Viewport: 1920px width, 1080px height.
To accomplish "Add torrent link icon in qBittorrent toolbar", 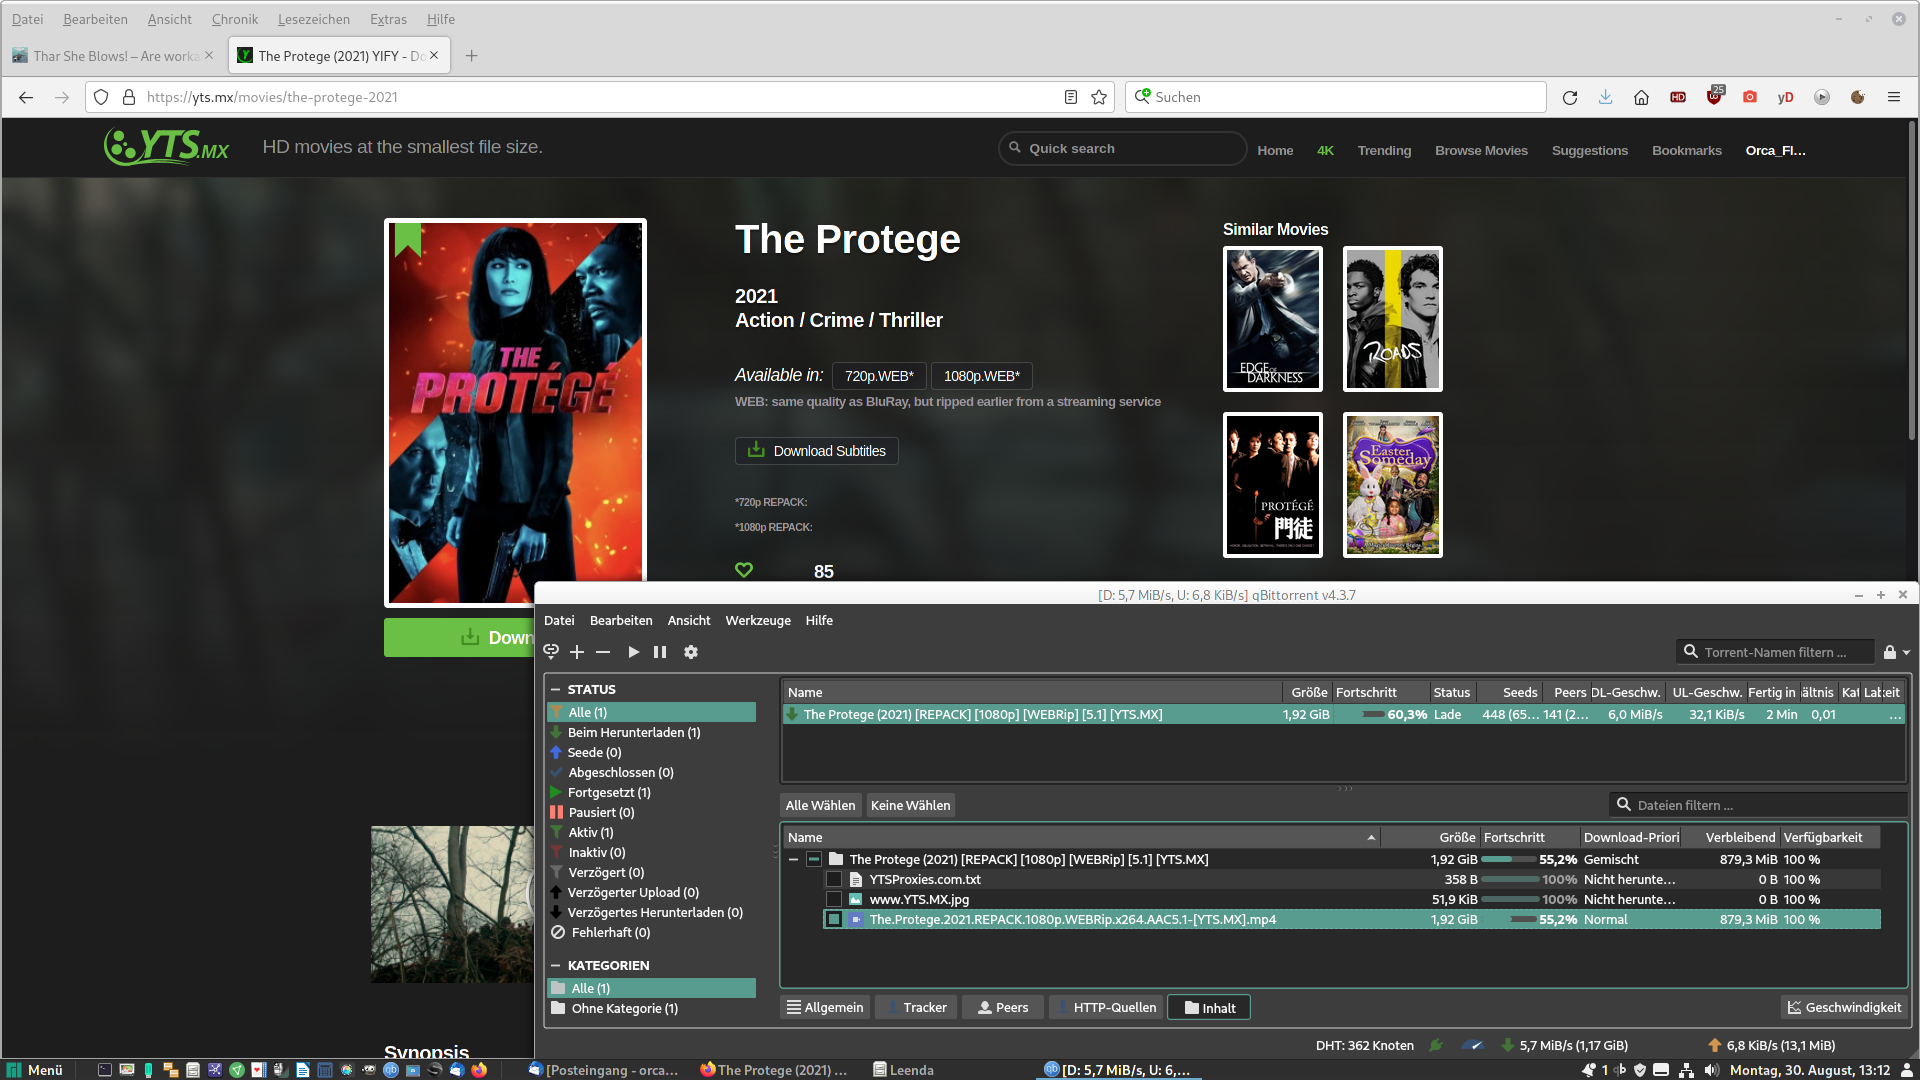I will click(550, 652).
